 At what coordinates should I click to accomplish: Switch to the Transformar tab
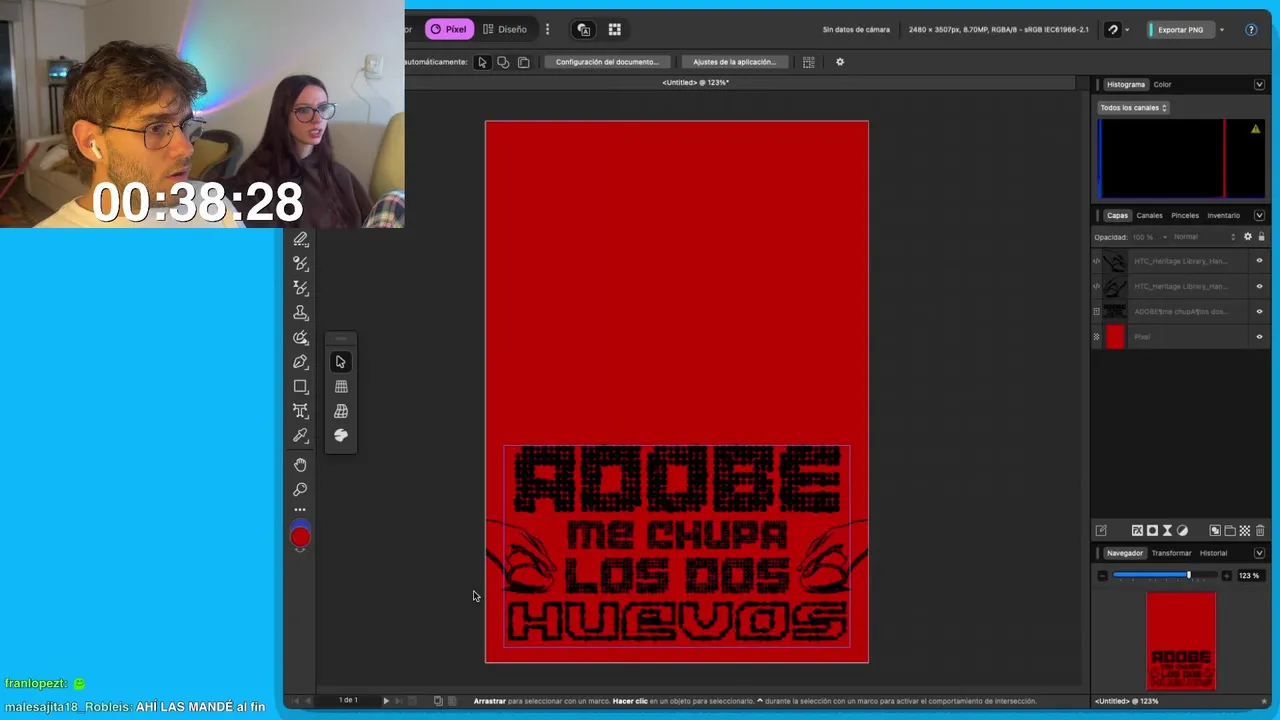pyautogui.click(x=1171, y=553)
